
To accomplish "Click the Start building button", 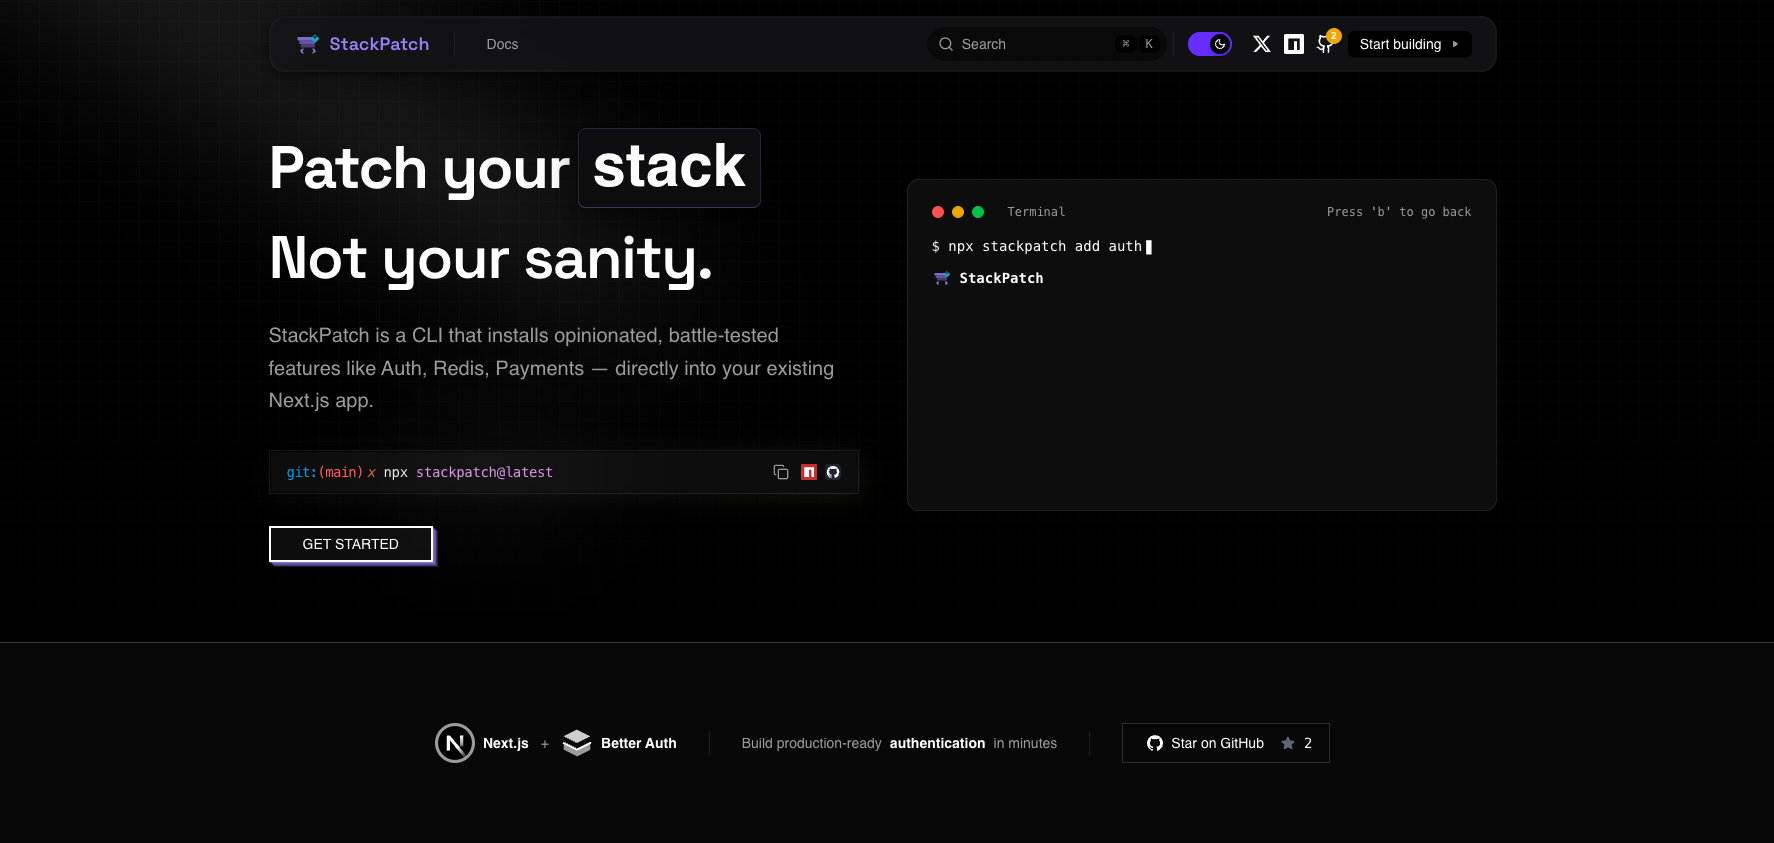I will pyautogui.click(x=1409, y=44).
